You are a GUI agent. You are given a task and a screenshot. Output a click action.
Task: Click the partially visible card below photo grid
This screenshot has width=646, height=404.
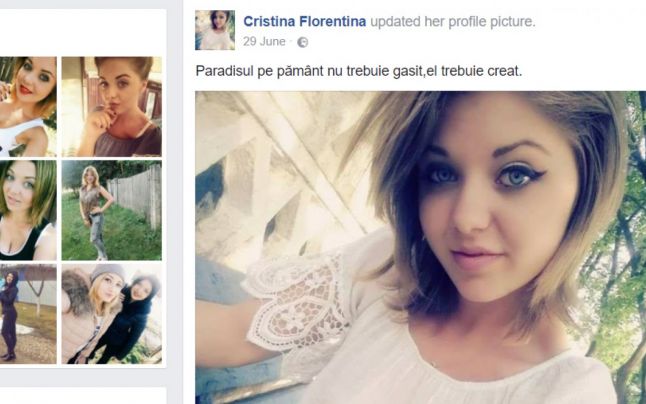coord(82,396)
